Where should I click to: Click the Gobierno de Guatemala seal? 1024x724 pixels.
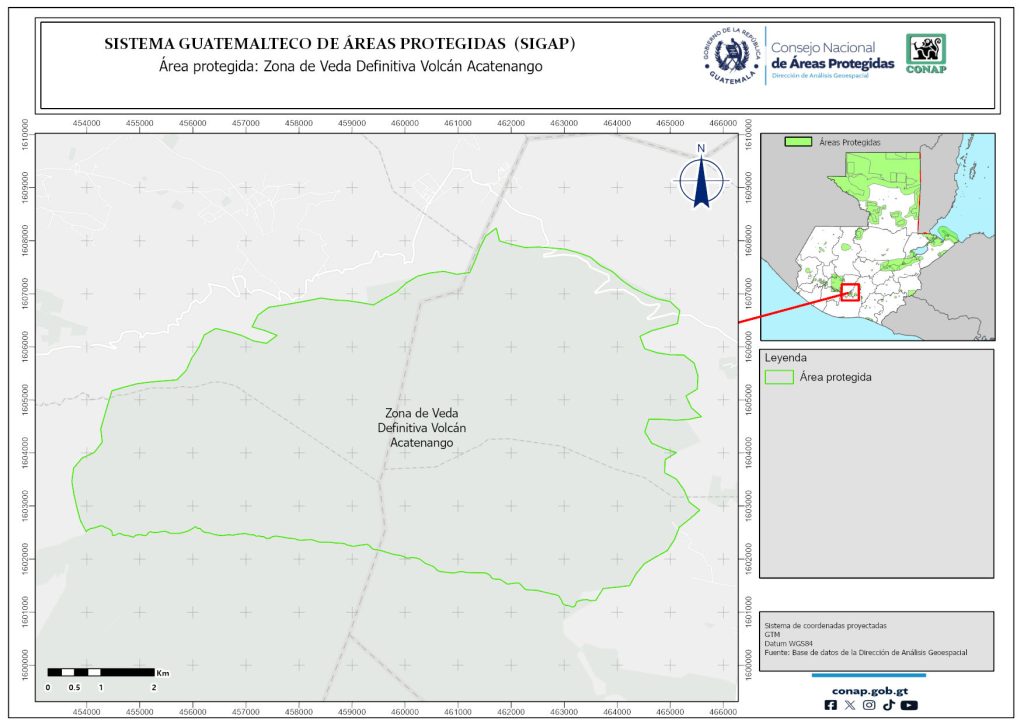(730, 56)
